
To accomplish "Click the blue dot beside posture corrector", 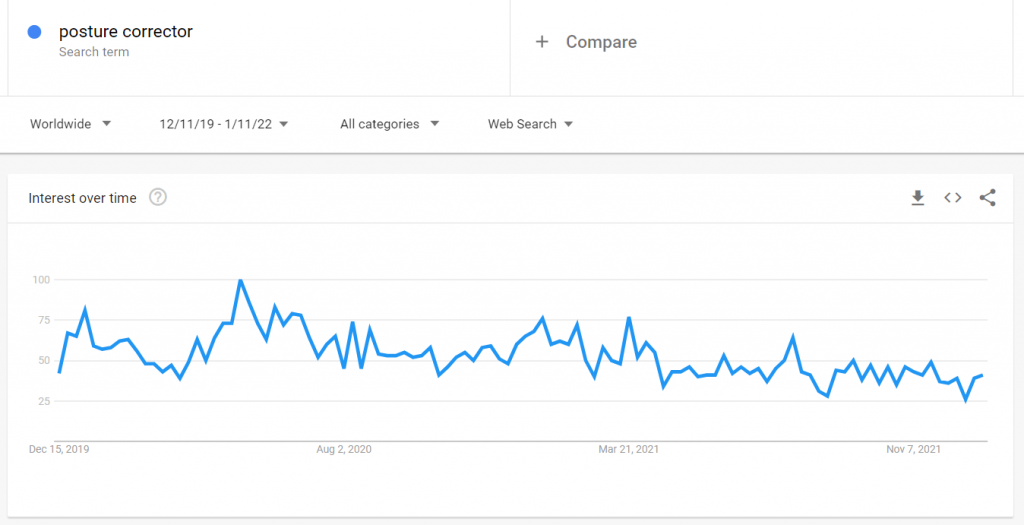I will 35,31.
